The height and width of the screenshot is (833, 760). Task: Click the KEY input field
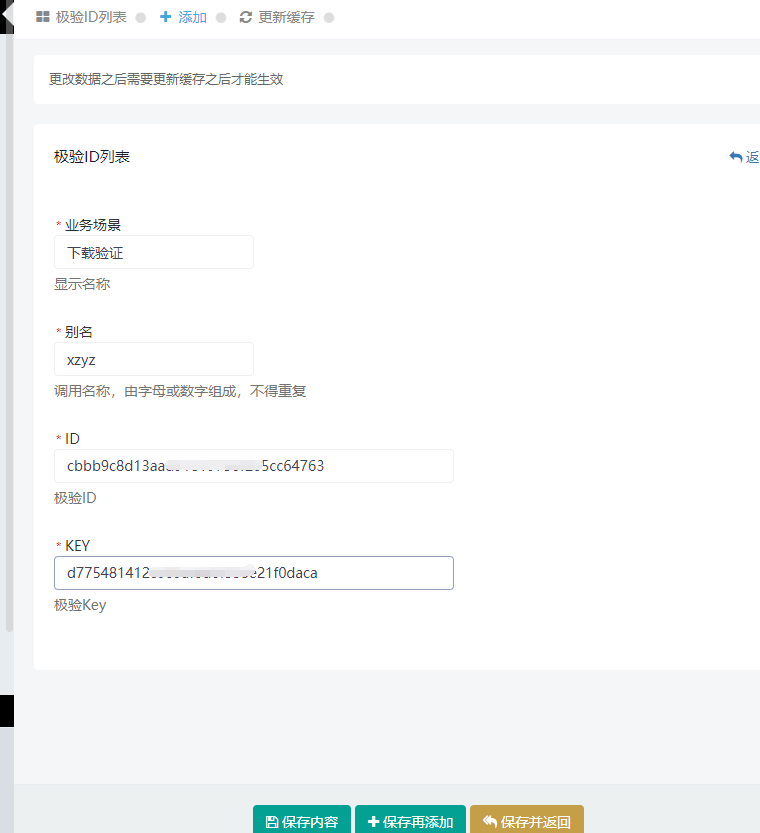254,573
